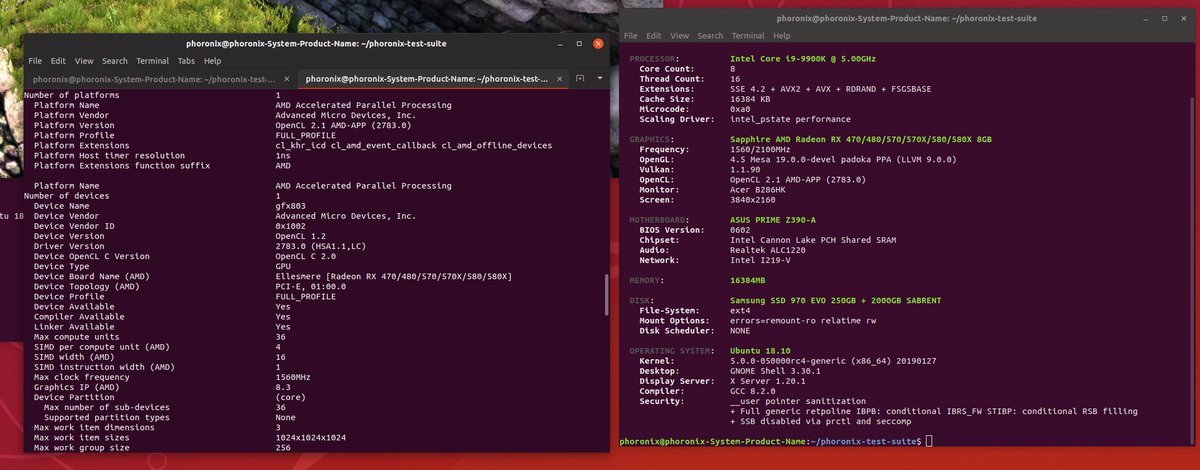Open View menu in right terminal window
The image size is (1200, 470).
[680, 36]
